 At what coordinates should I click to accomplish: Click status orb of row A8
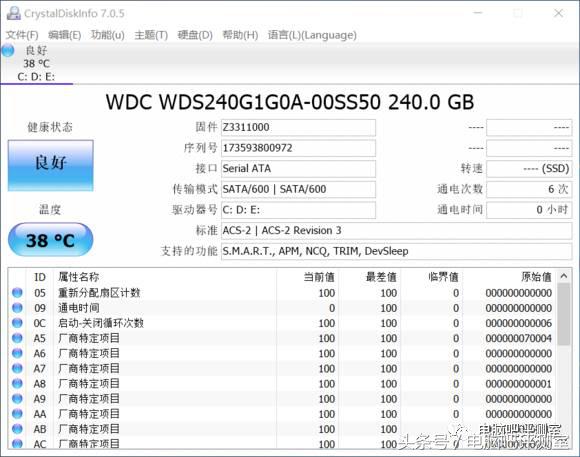[17, 384]
